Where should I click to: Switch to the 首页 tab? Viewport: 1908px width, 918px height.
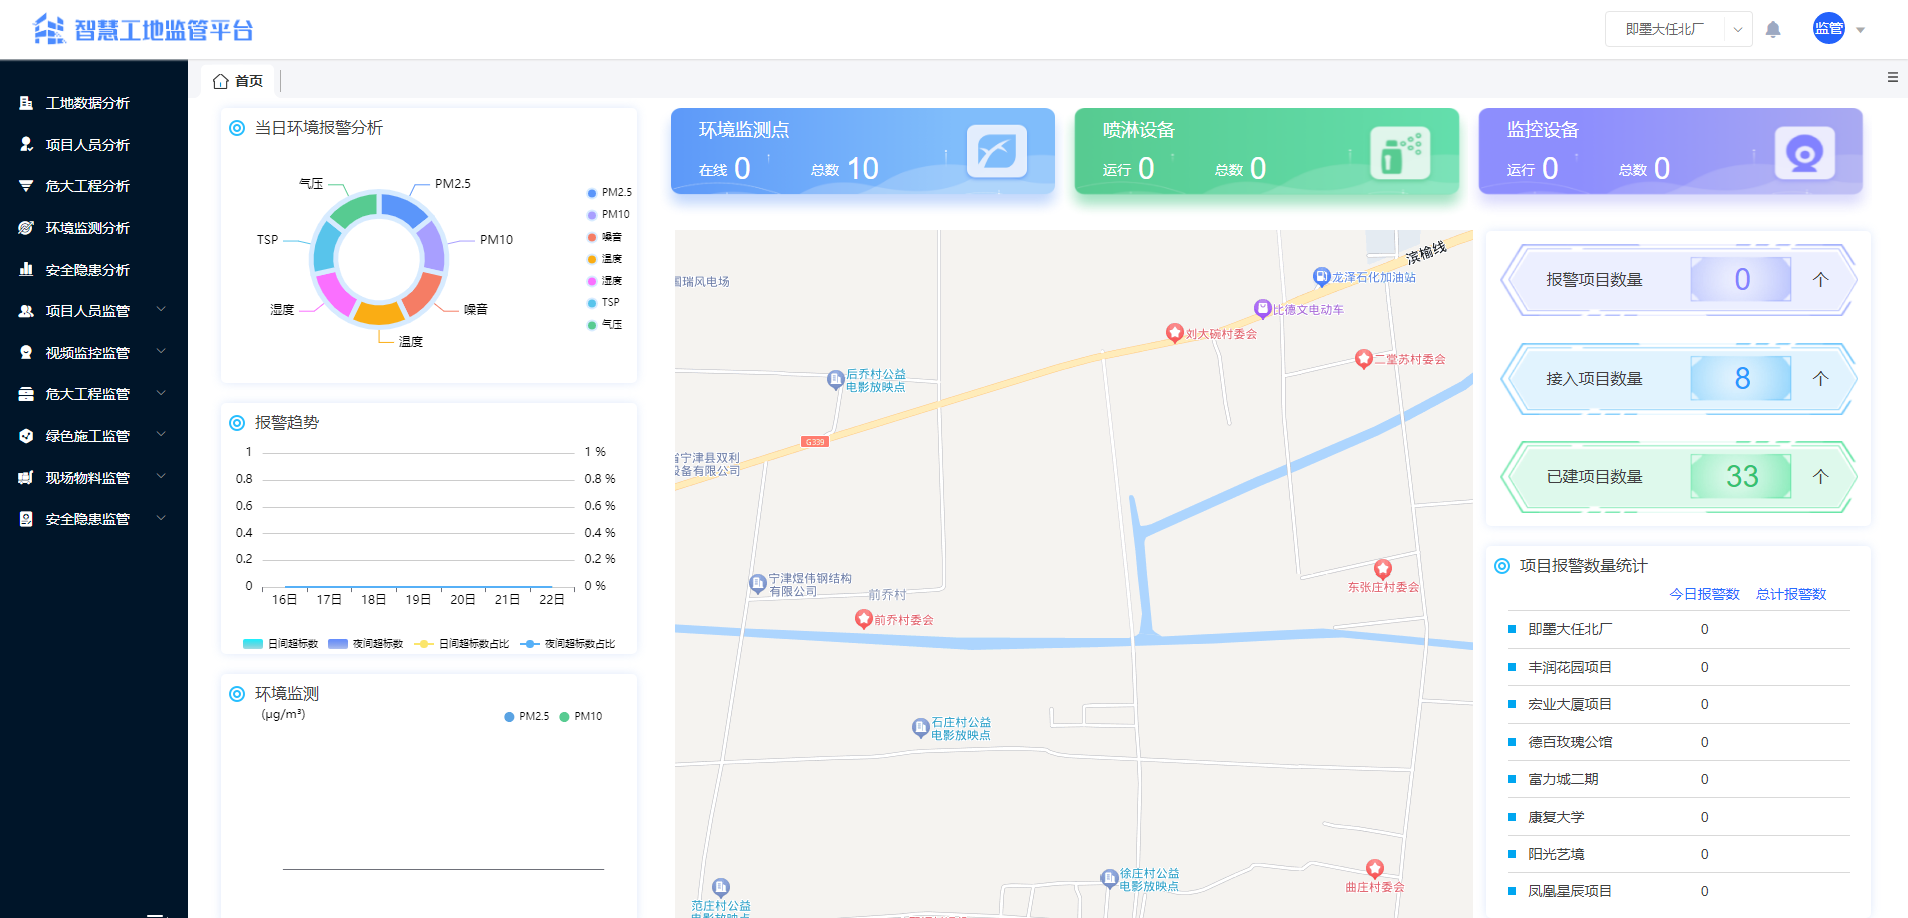coord(238,80)
